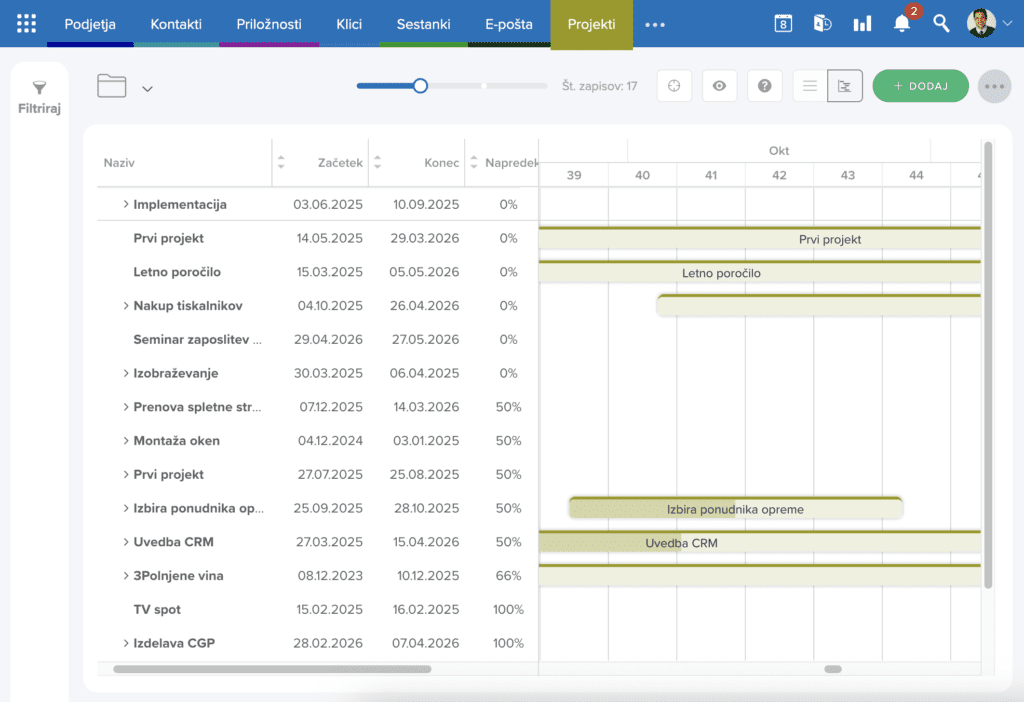1024x702 pixels.
Task: Open the Priložnosti tab
Action: point(269,24)
